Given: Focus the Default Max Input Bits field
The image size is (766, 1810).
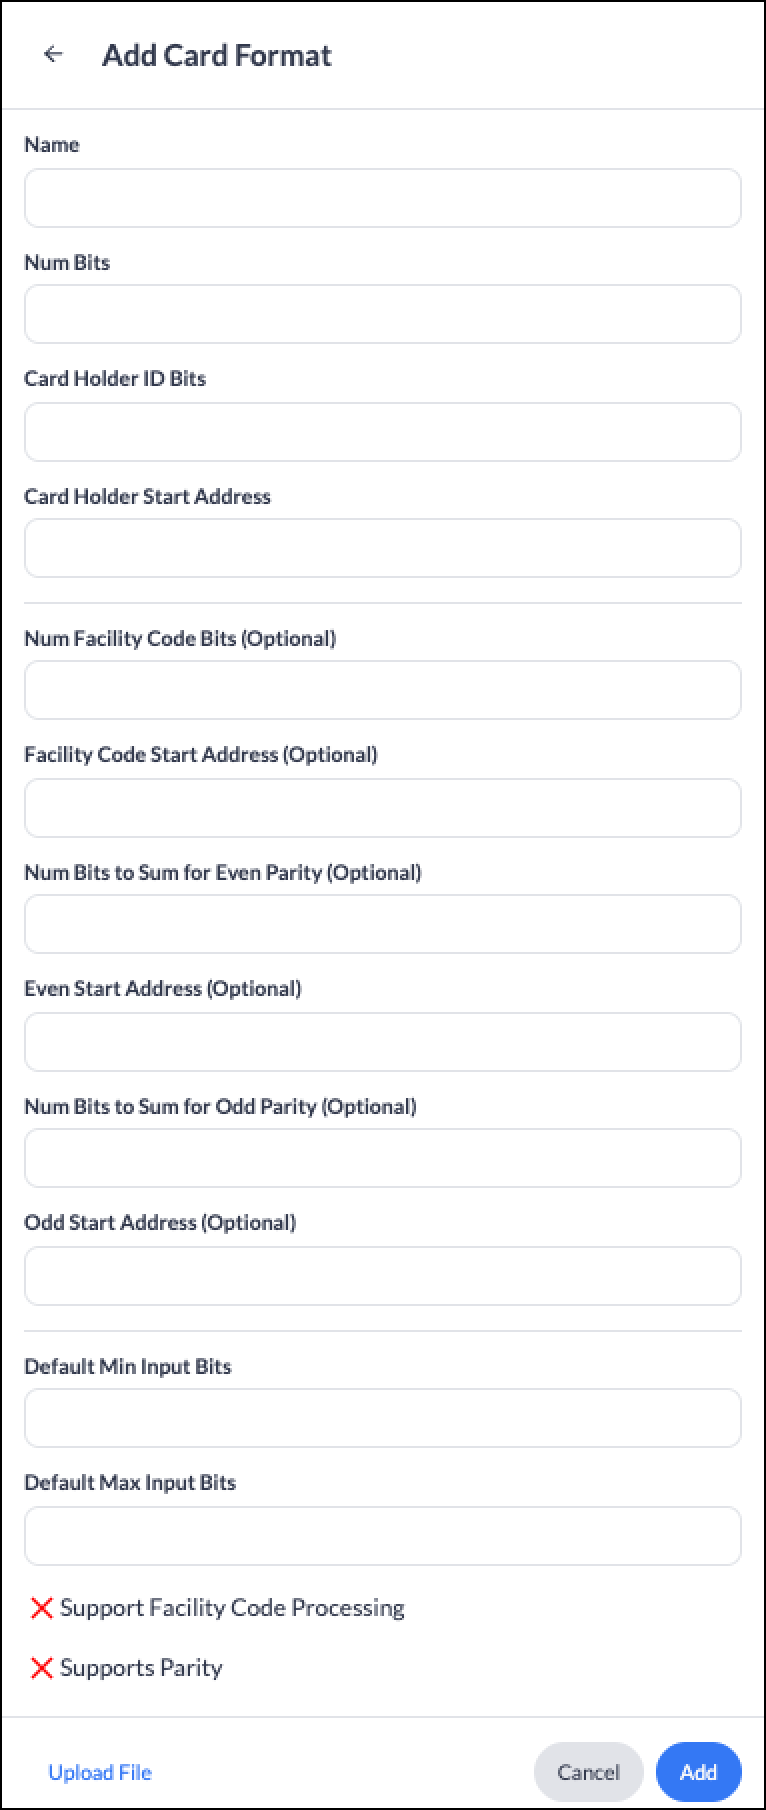Looking at the screenshot, I should [383, 1536].
